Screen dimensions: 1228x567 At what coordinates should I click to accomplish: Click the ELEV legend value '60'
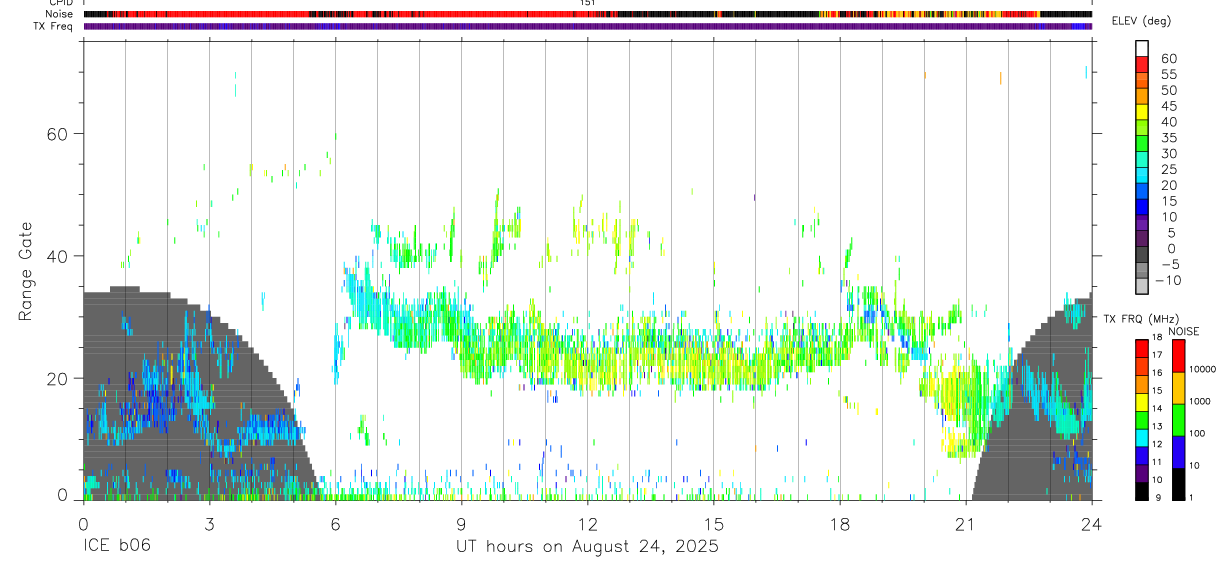point(1168,59)
